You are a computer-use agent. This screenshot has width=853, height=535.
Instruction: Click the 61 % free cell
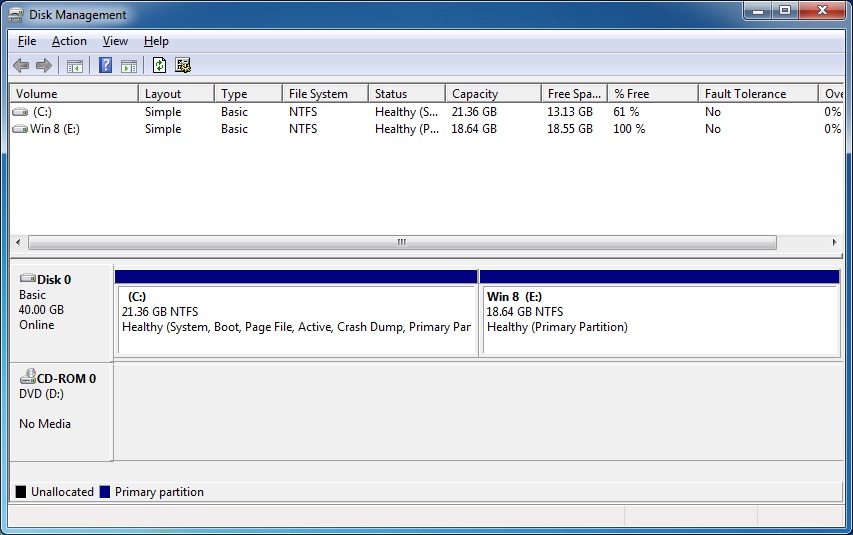(x=626, y=112)
